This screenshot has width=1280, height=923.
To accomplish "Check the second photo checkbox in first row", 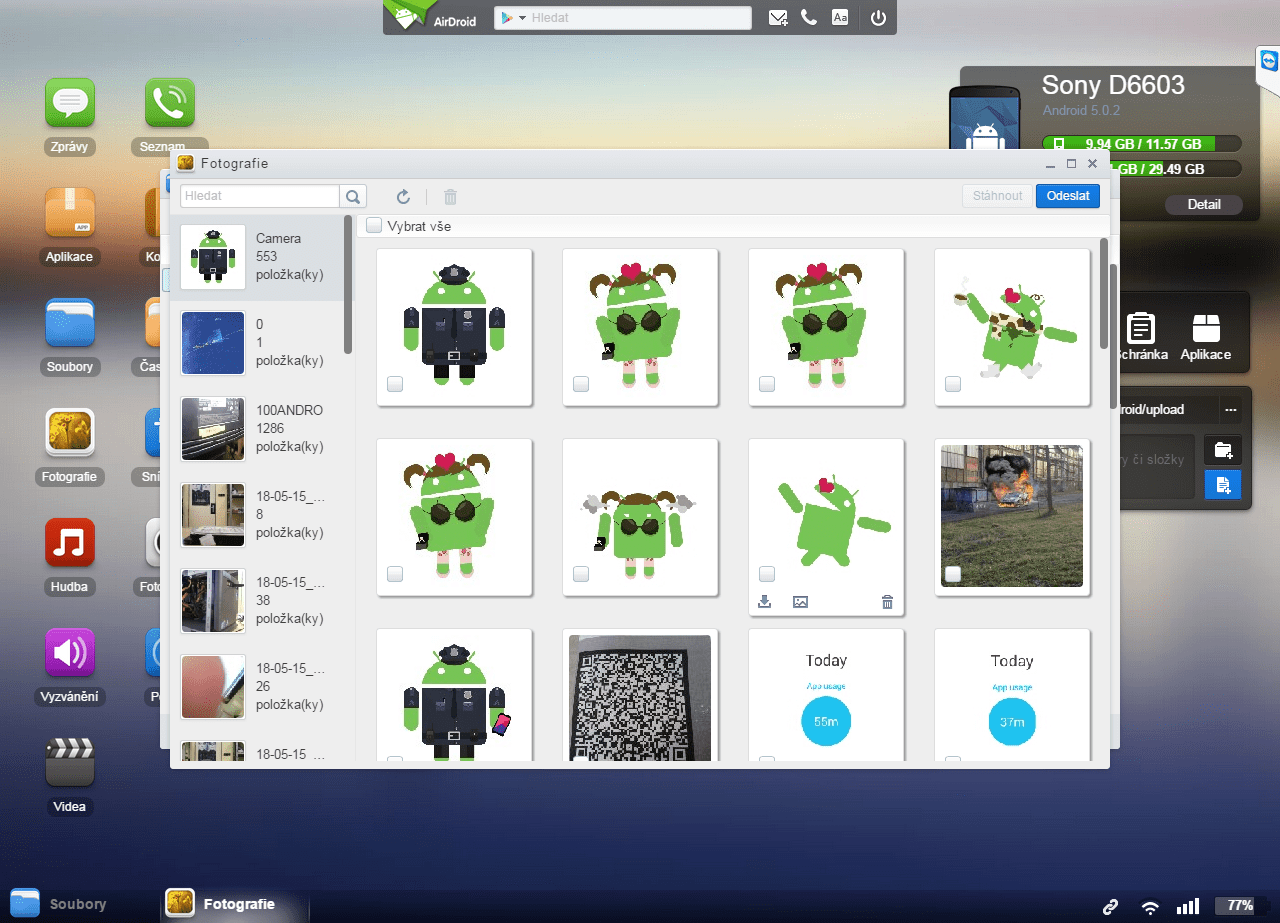I will click(x=581, y=384).
